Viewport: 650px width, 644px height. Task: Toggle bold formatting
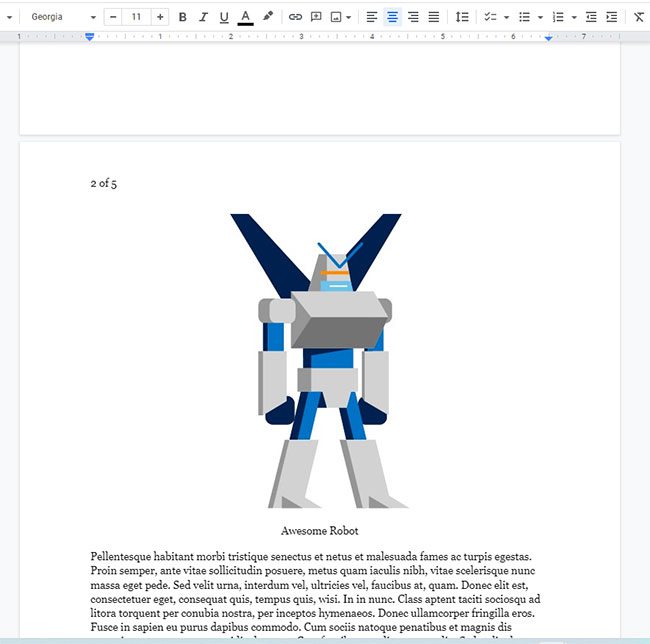(x=182, y=17)
